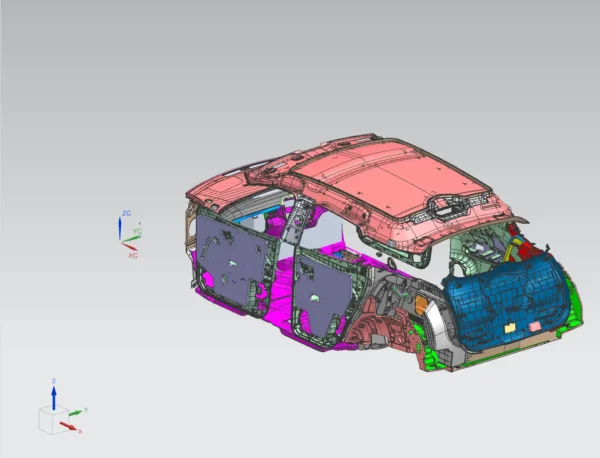Select the purple front door trim panel
The image size is (600, 458).
click(232, 258)
